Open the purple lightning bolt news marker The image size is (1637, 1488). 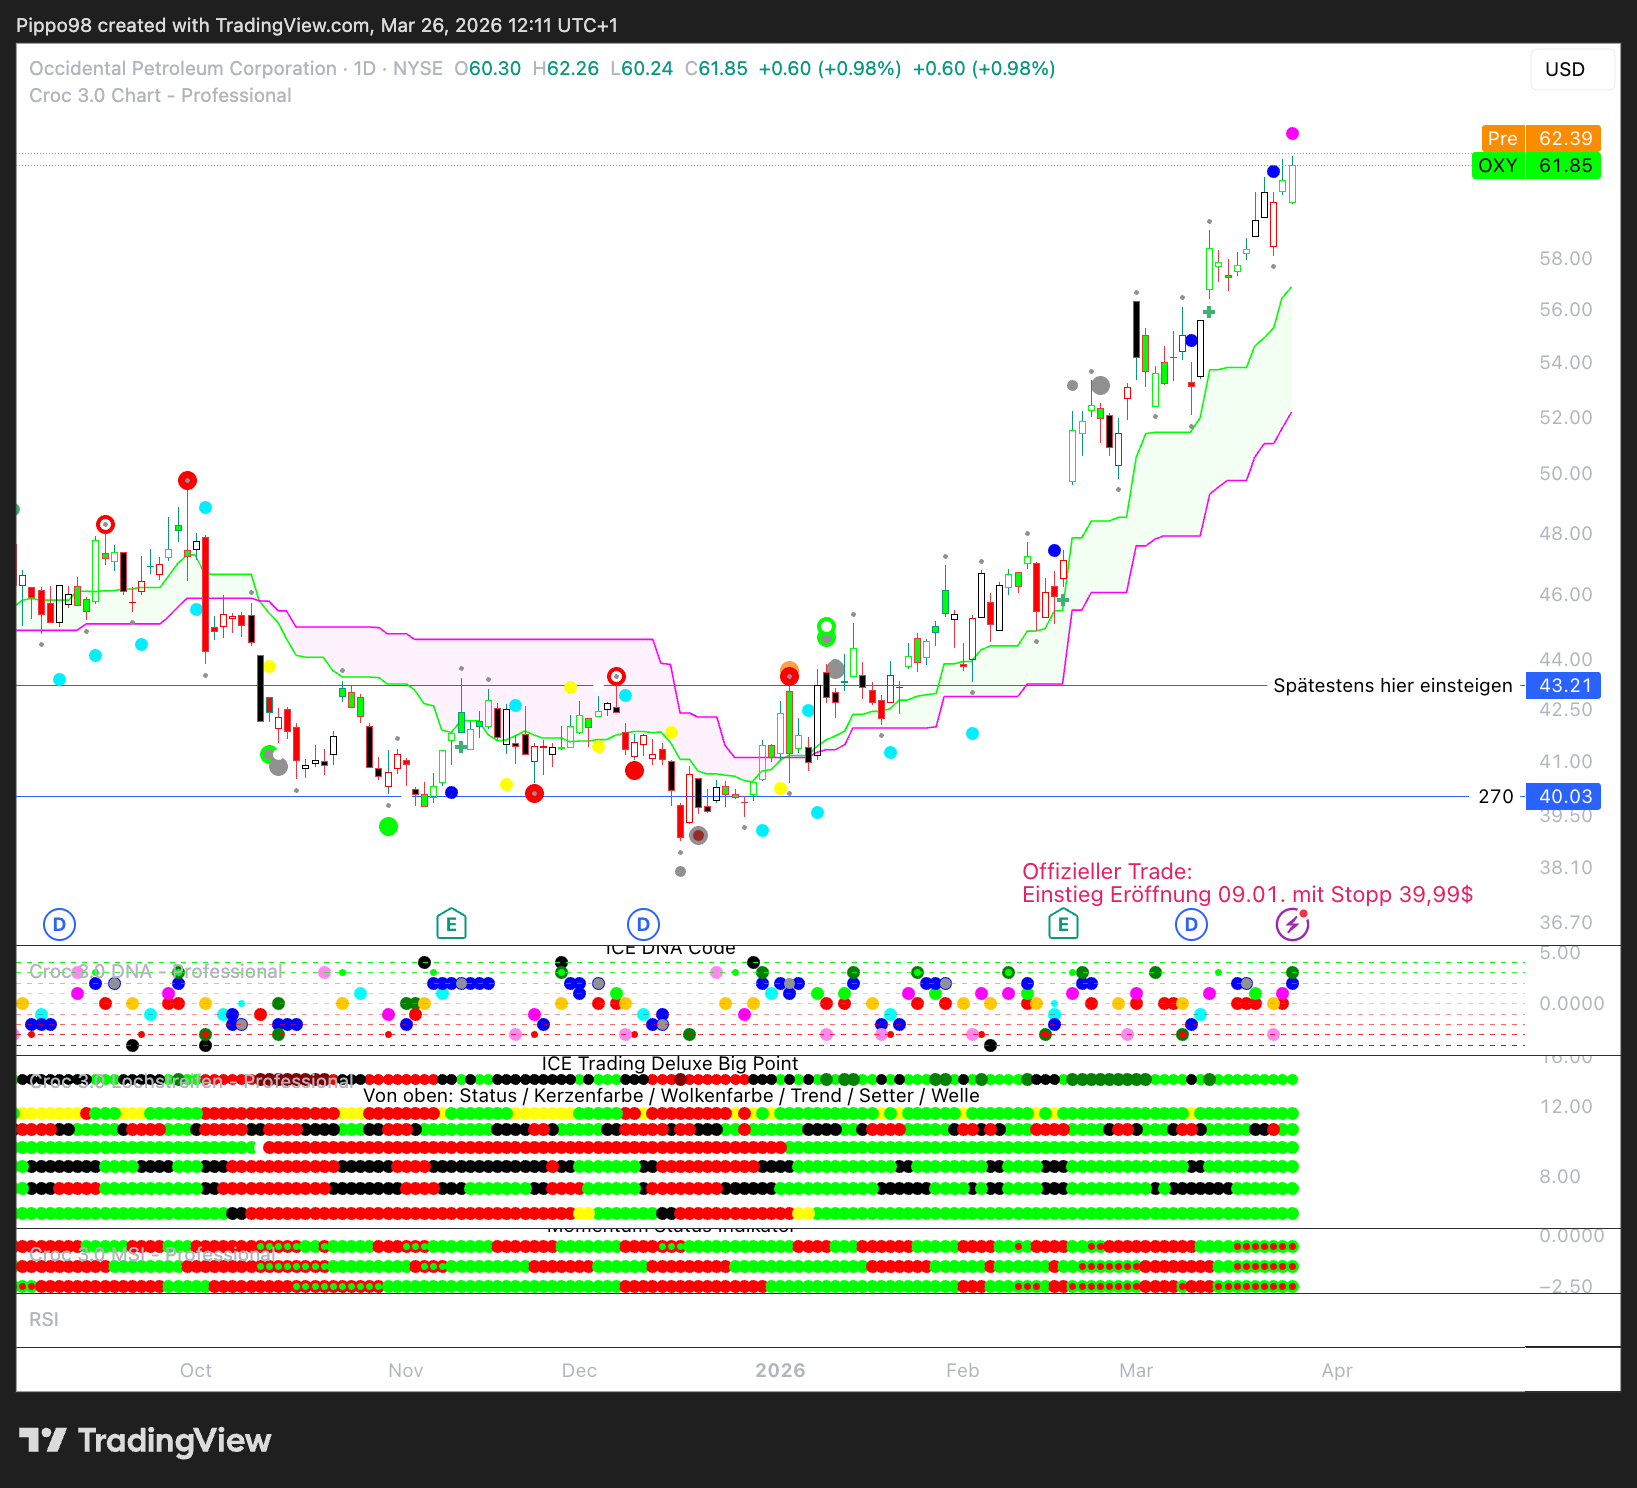1292,924
